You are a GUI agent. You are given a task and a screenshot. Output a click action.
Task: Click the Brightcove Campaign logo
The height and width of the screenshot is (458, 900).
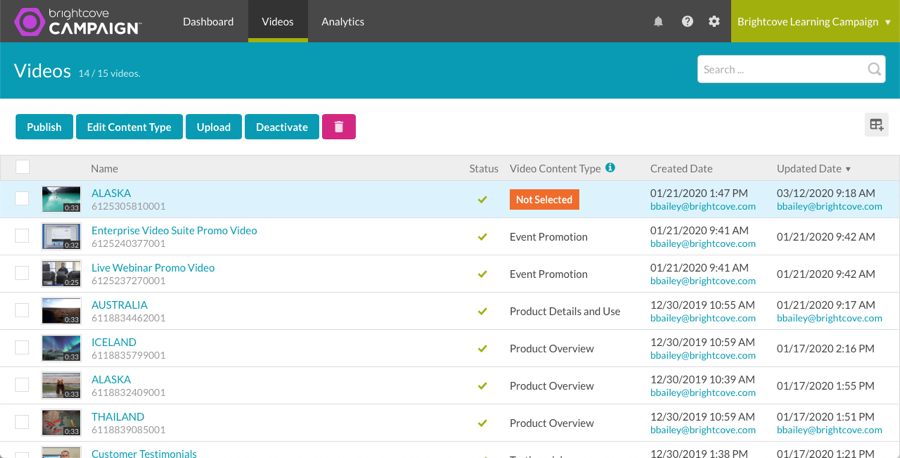point(77,22)
